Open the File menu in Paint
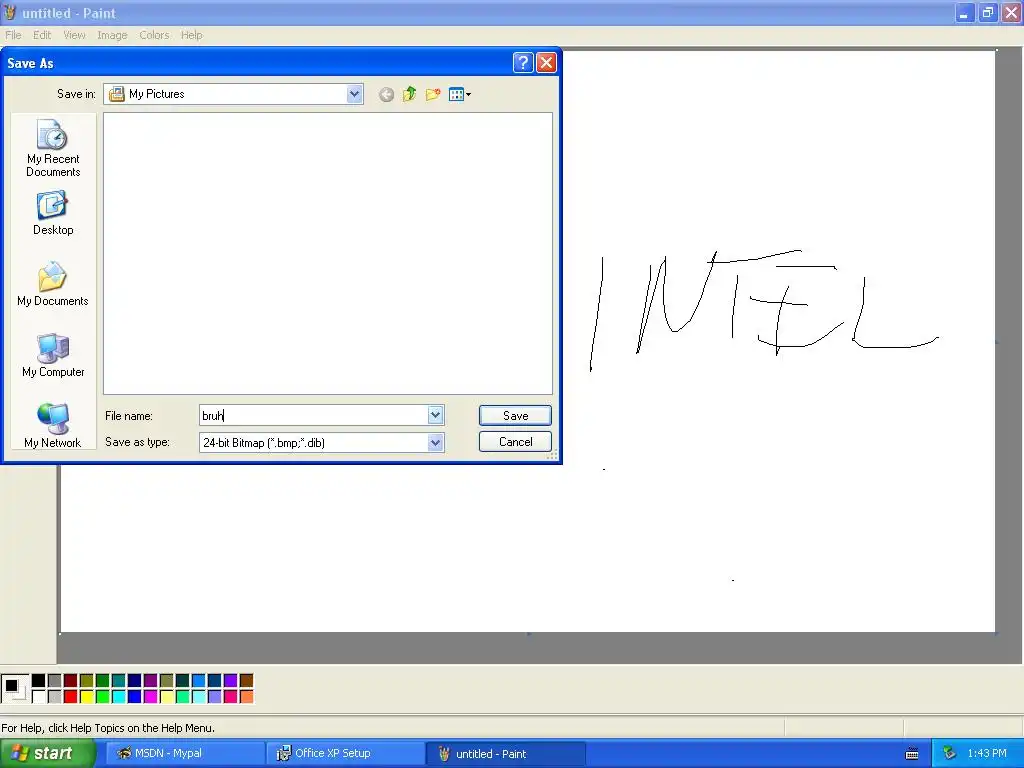Screen dimensions: 1024x768 pyautogui.click(x=13, y=35)
